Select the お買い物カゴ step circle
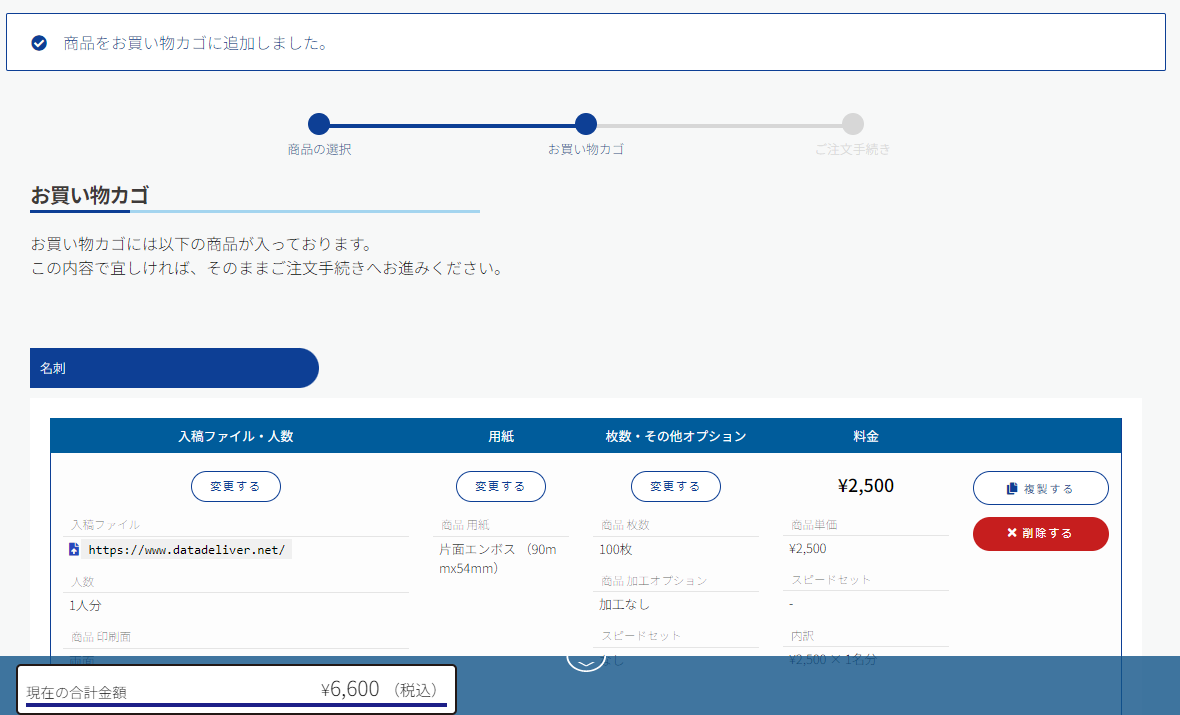 (585, 124)
